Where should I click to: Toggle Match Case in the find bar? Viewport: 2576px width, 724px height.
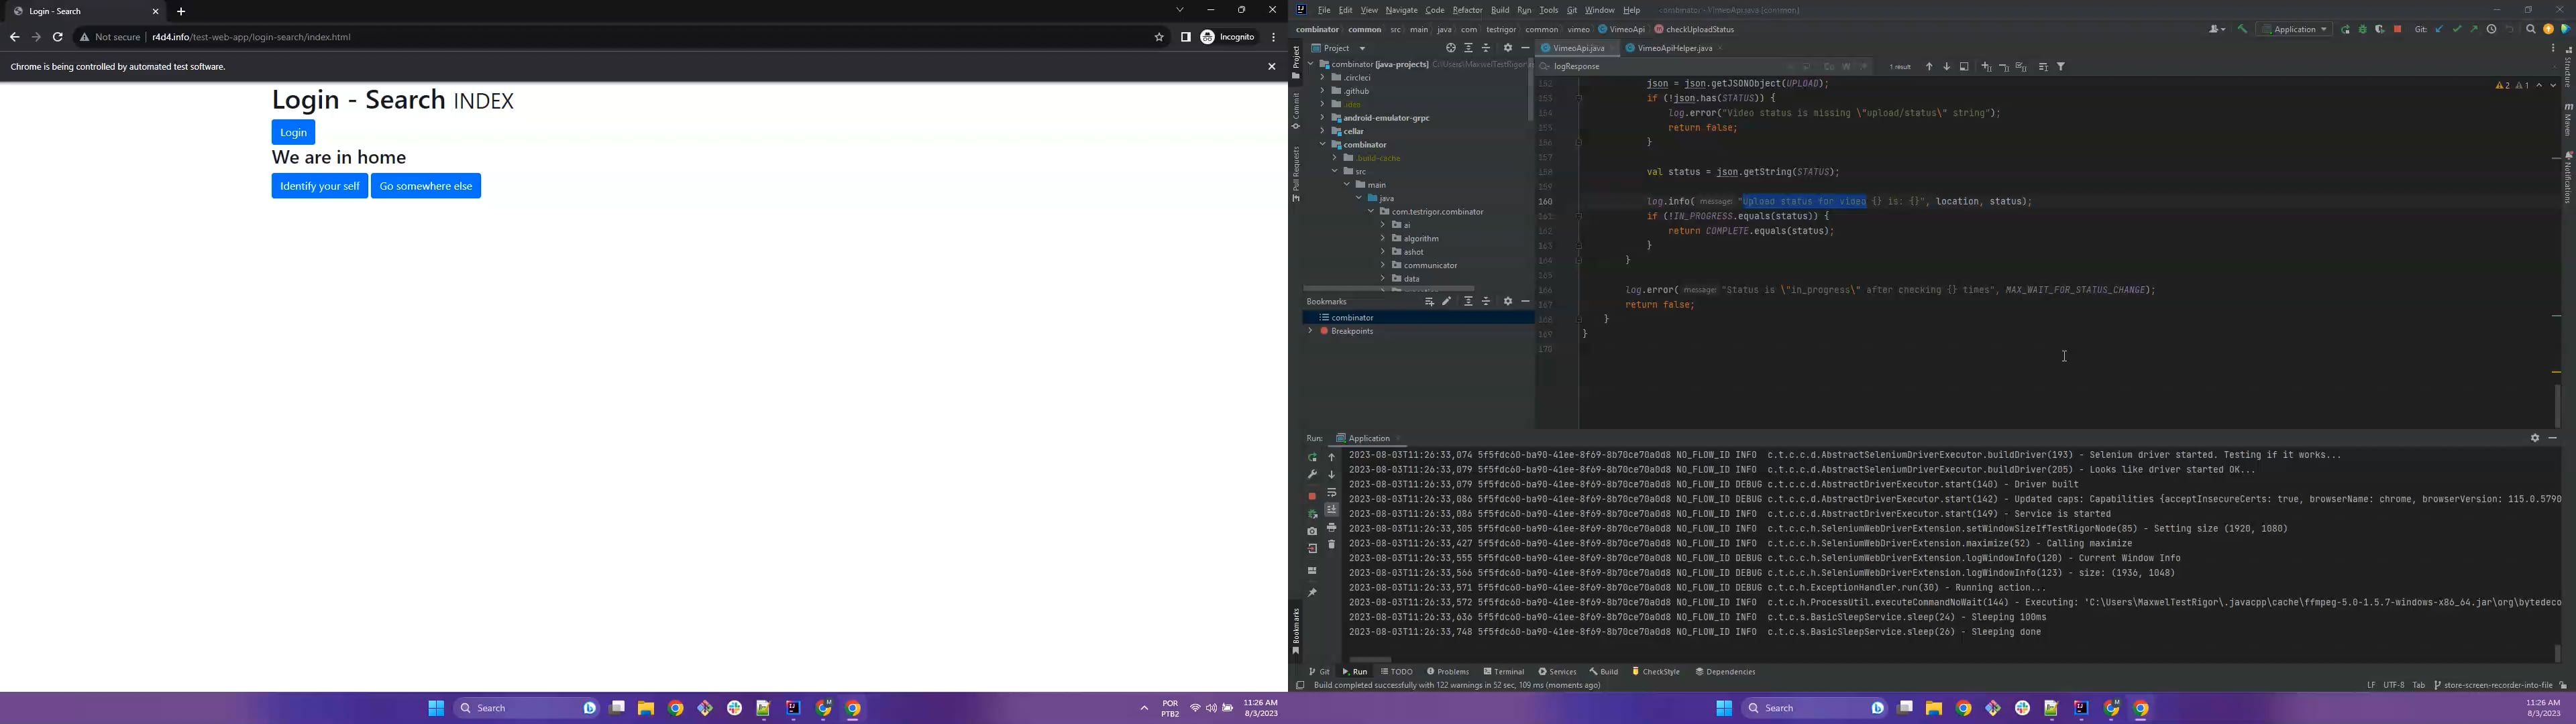click(x=1829, y=67)
